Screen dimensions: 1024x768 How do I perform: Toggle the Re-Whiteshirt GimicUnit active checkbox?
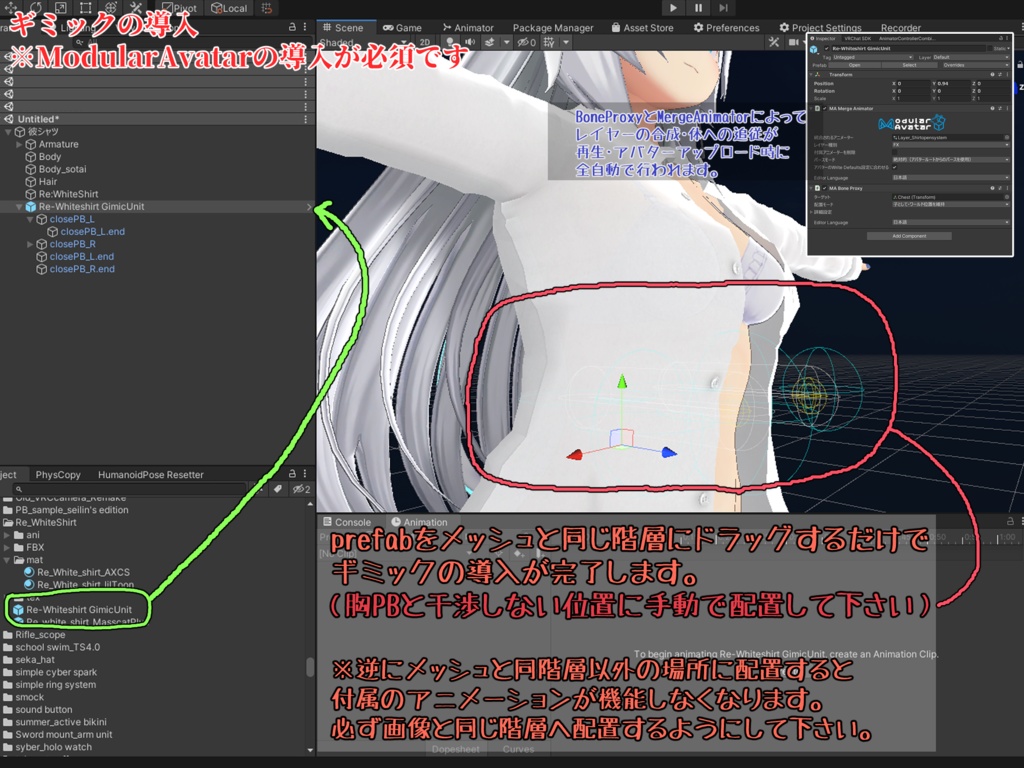click(x=827, y=49)
